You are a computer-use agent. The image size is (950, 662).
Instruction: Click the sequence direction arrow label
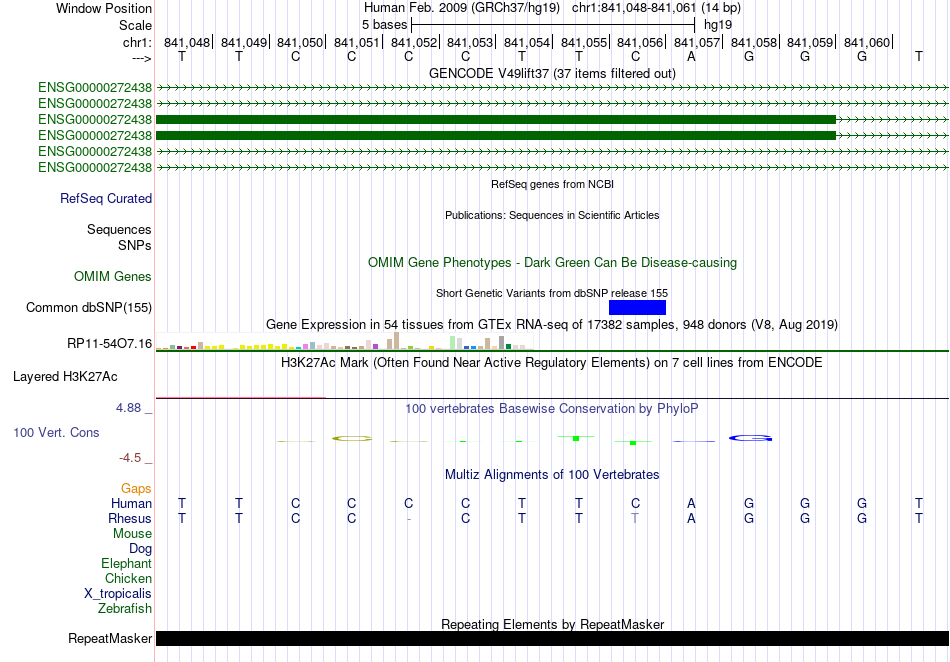tap(141, 58)
